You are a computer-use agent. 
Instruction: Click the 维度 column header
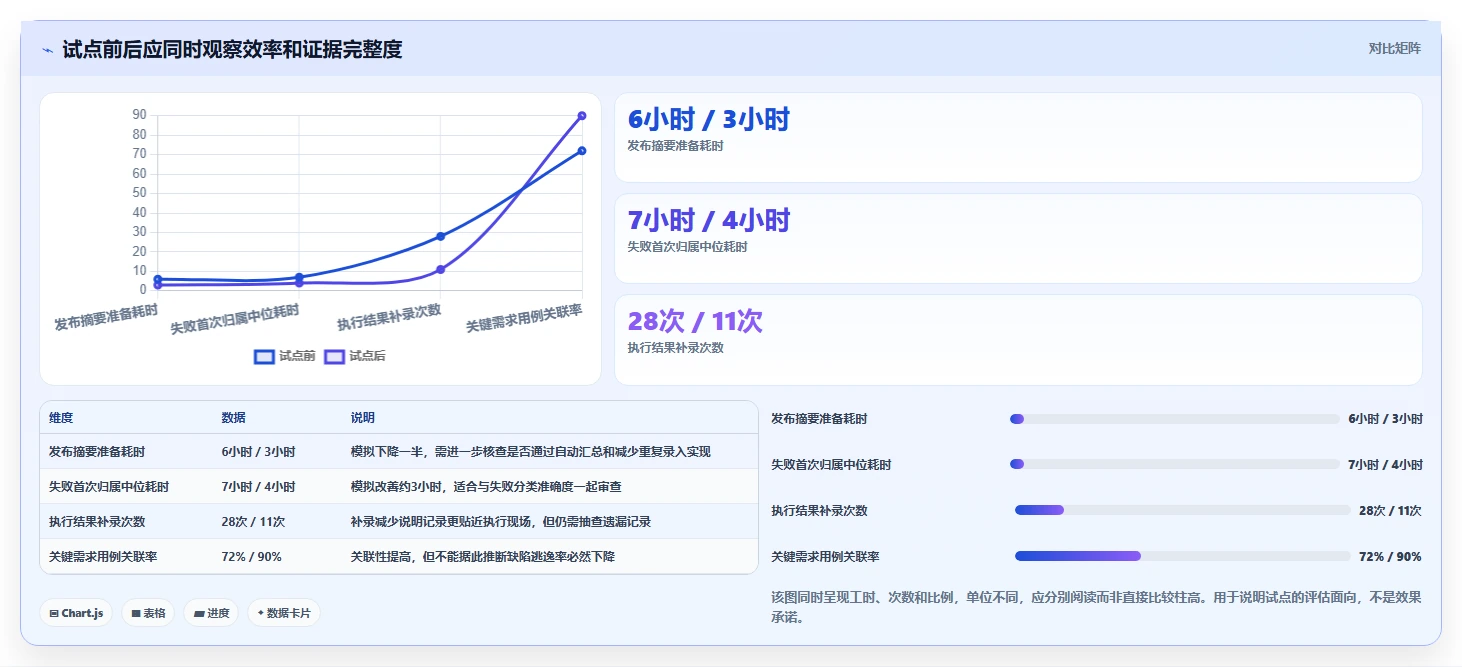[61, 417]
